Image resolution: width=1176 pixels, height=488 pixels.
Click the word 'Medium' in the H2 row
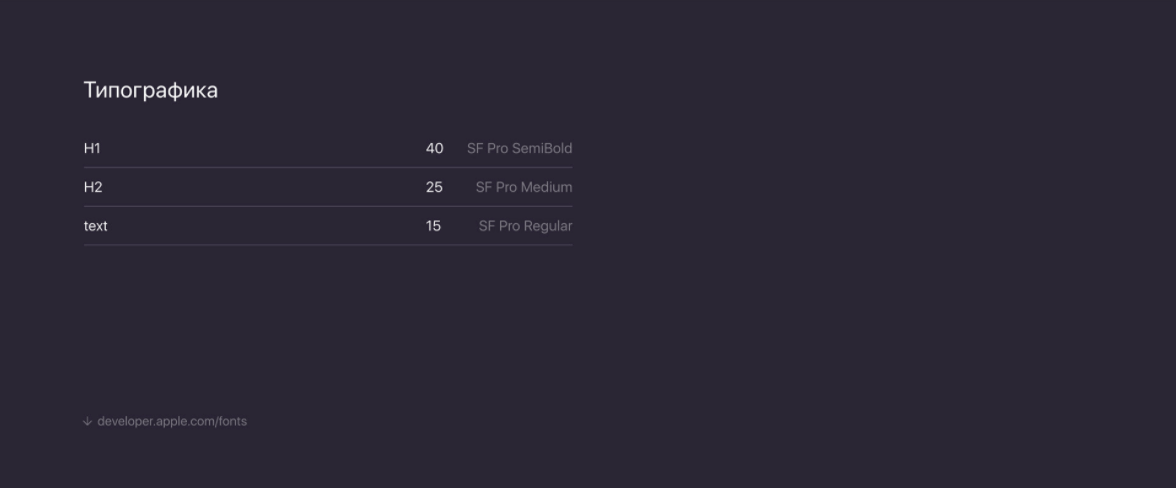point(546,188)
